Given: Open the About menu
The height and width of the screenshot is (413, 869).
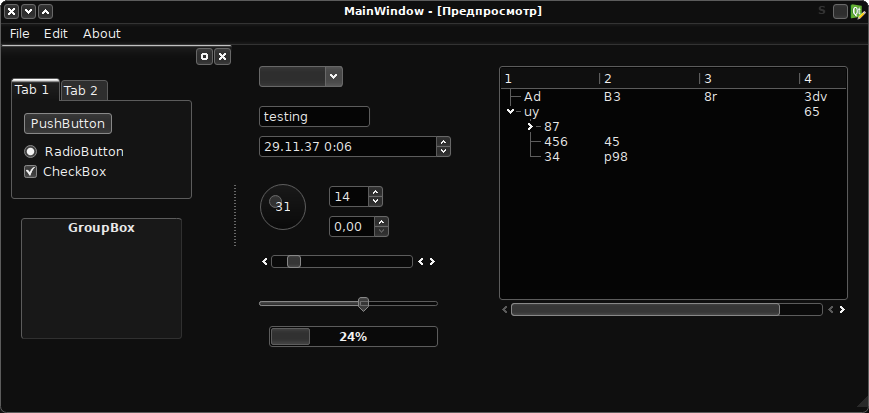Looking at the screenshot, I should pyautogui.click(x=102, y=34).
